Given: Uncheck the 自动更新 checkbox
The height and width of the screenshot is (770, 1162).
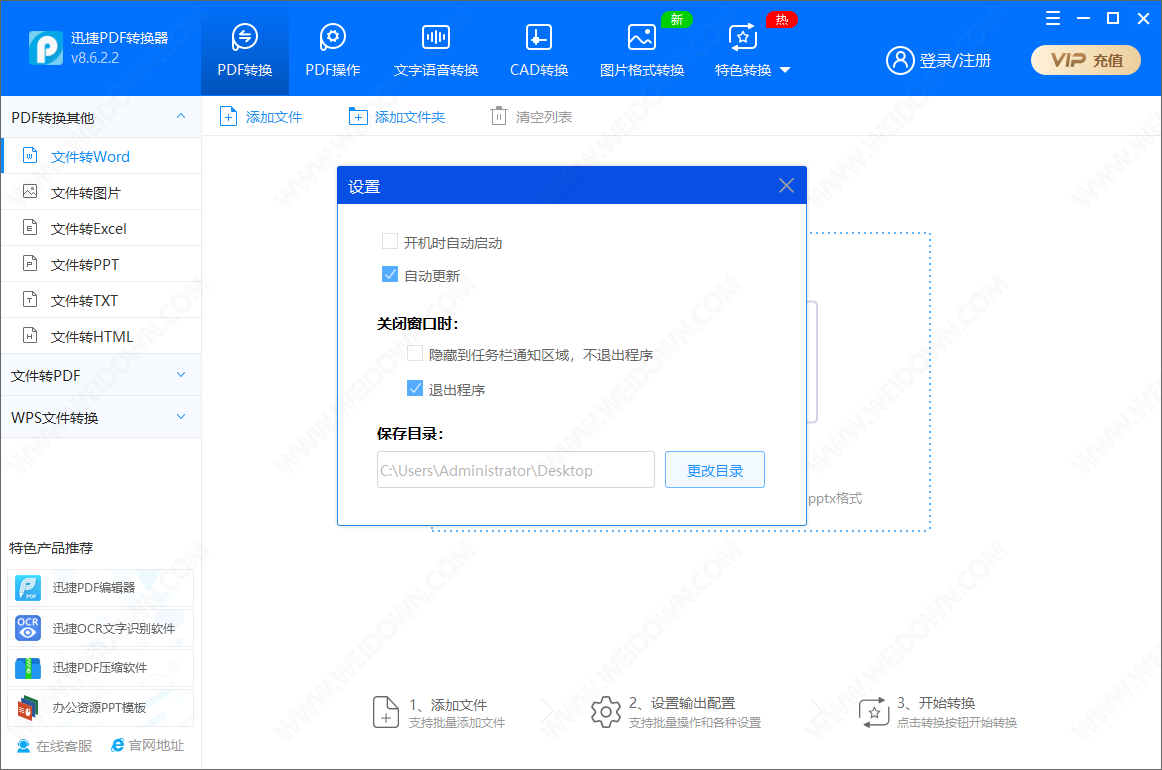Looking at the screenshot, I should 390,275.
